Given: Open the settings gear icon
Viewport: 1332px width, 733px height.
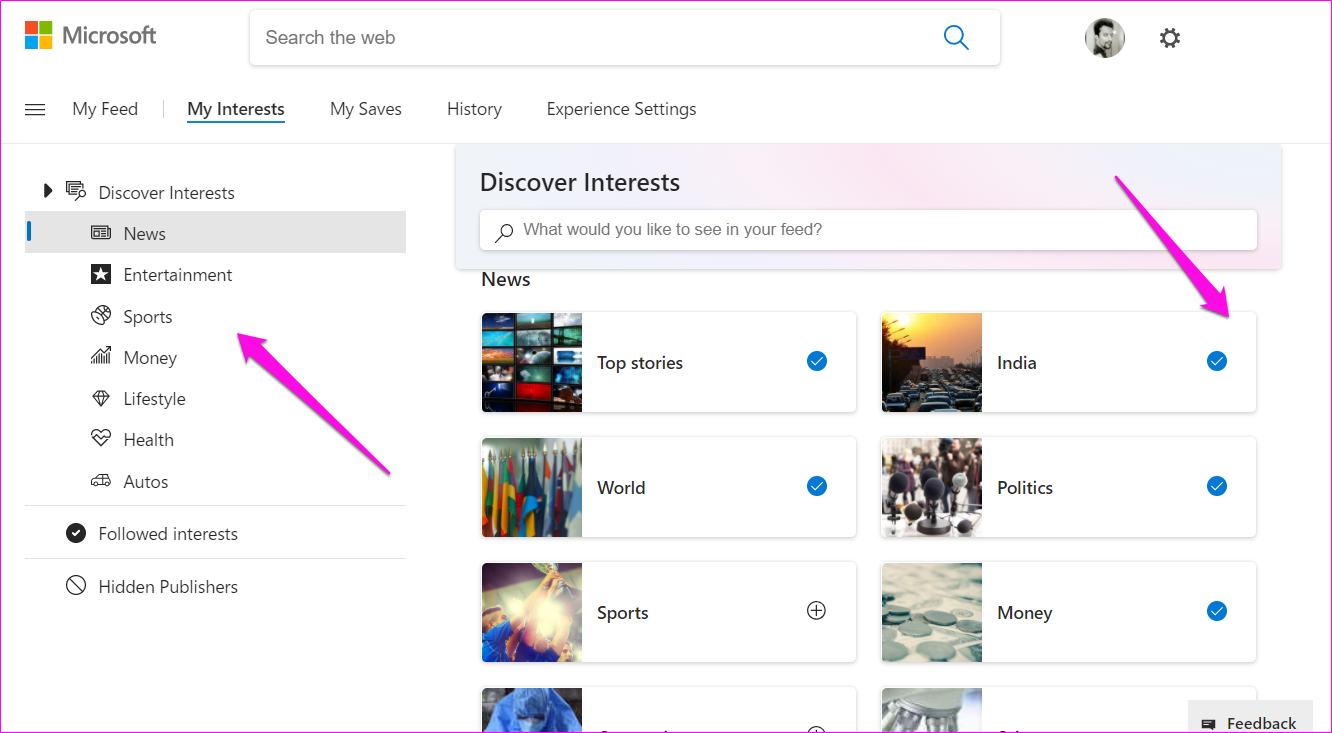Looking at the screenshot, I should 1169,38.
